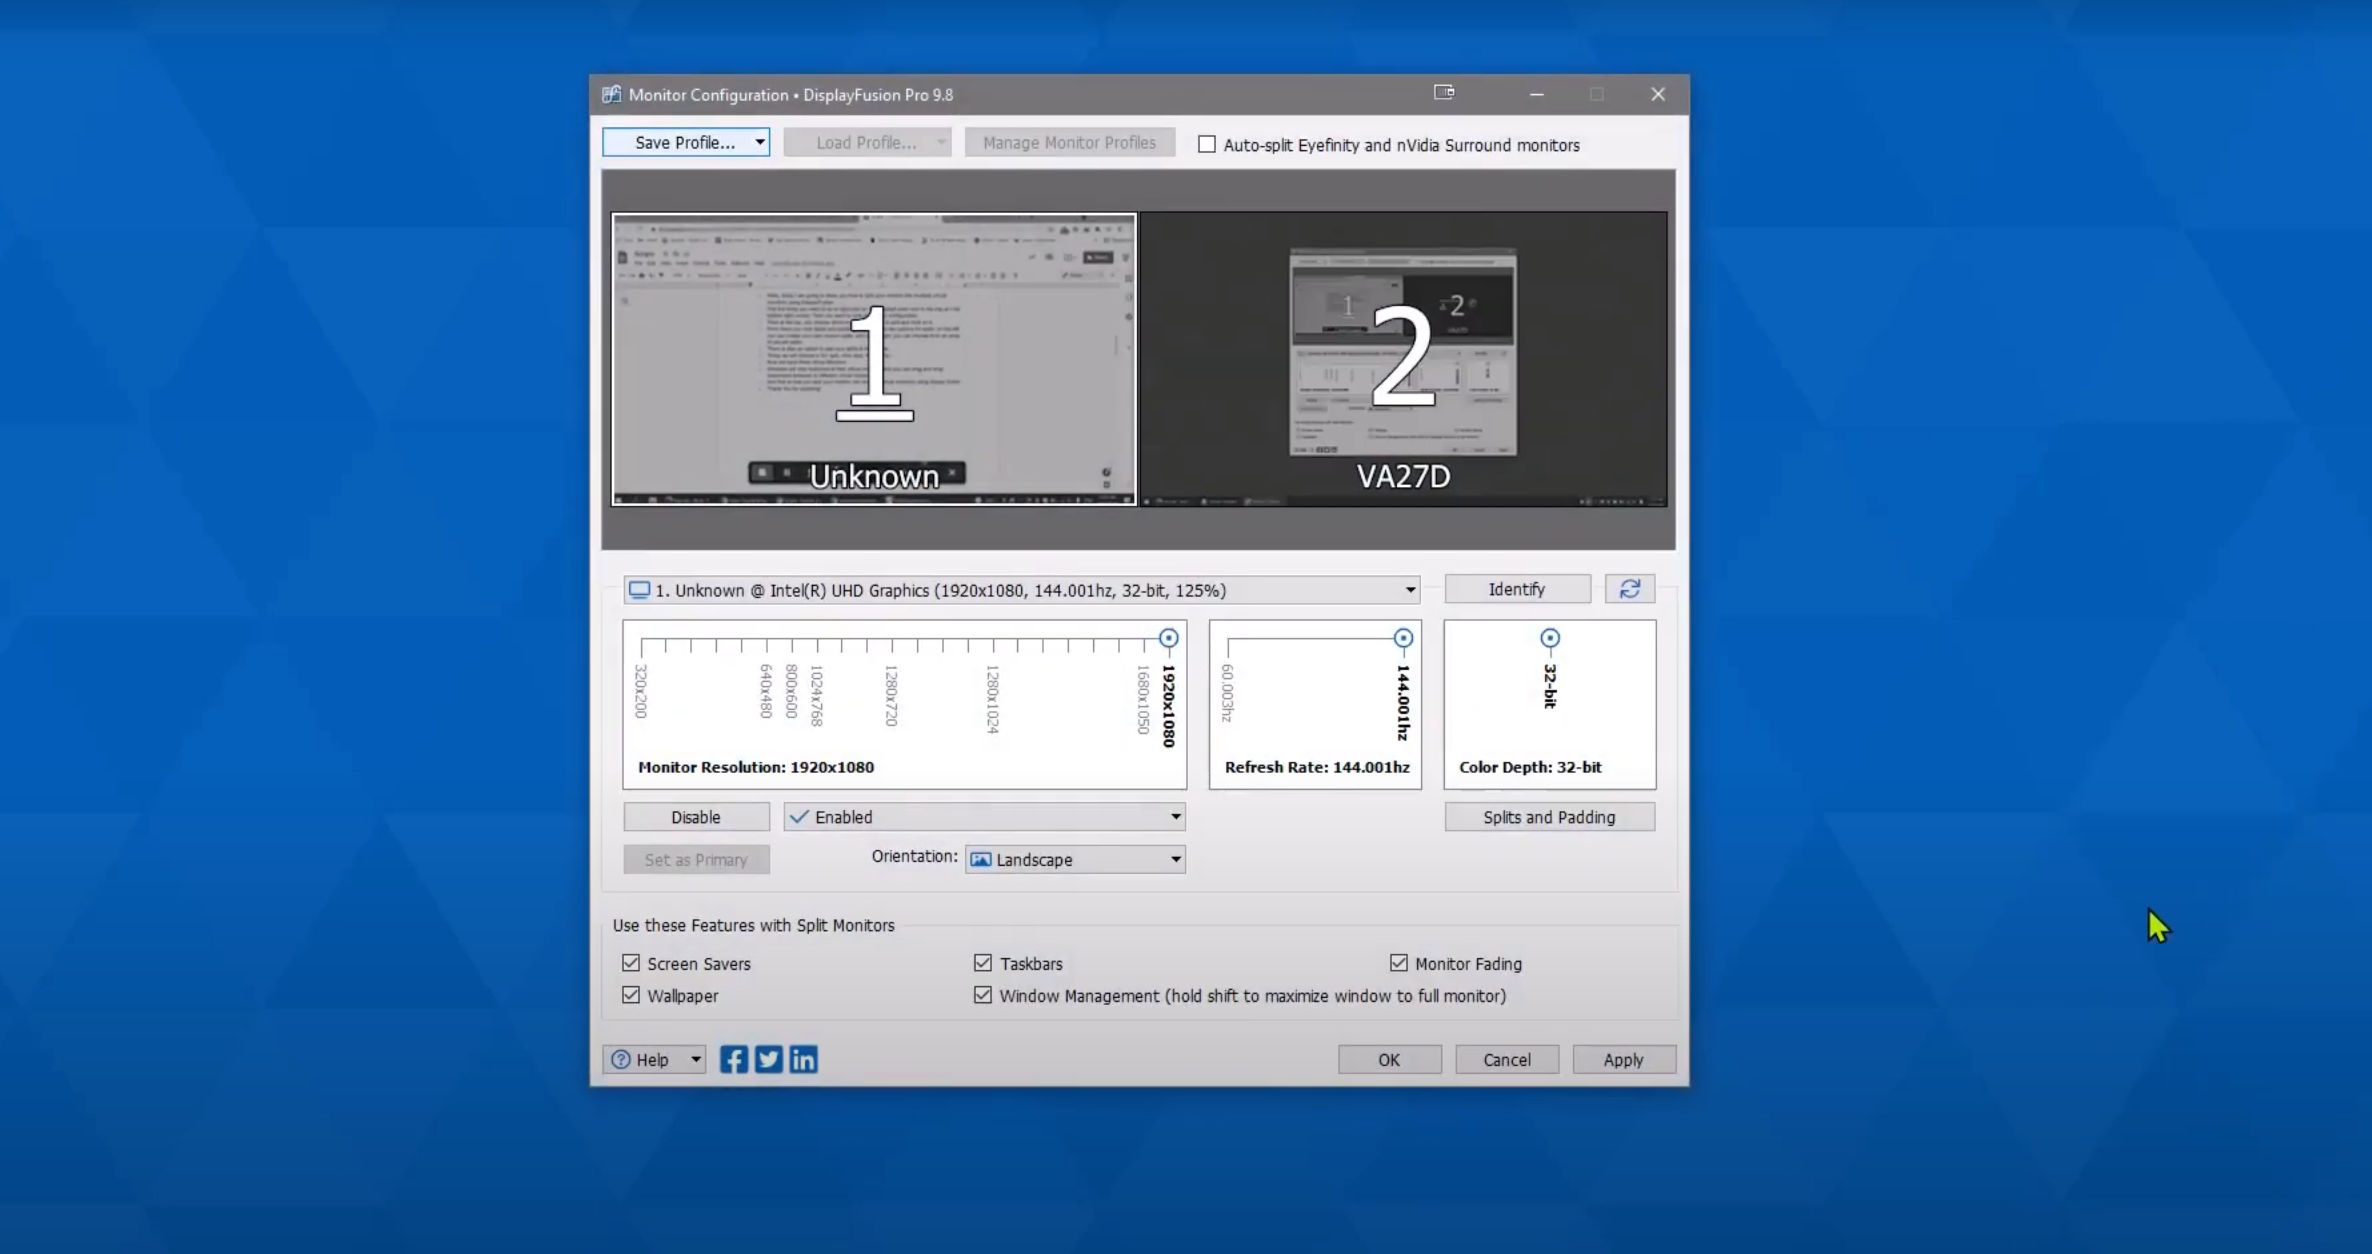Click the Apply button
Image resolution: width=2372 pixels, height=1254 pixels.
pyautogui.click(x=1623, y=1059)
